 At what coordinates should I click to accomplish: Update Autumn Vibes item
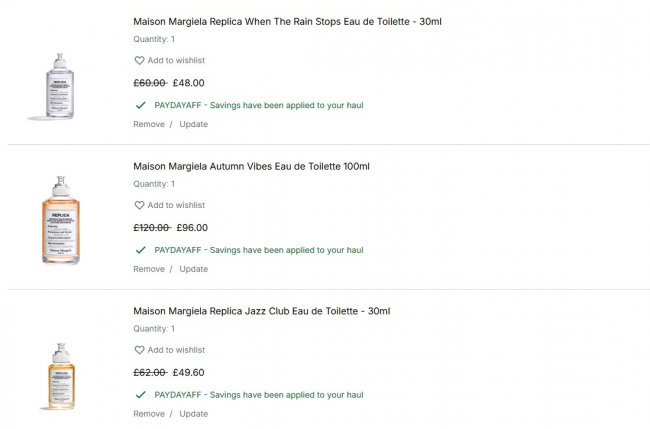(x=194, y=269)
